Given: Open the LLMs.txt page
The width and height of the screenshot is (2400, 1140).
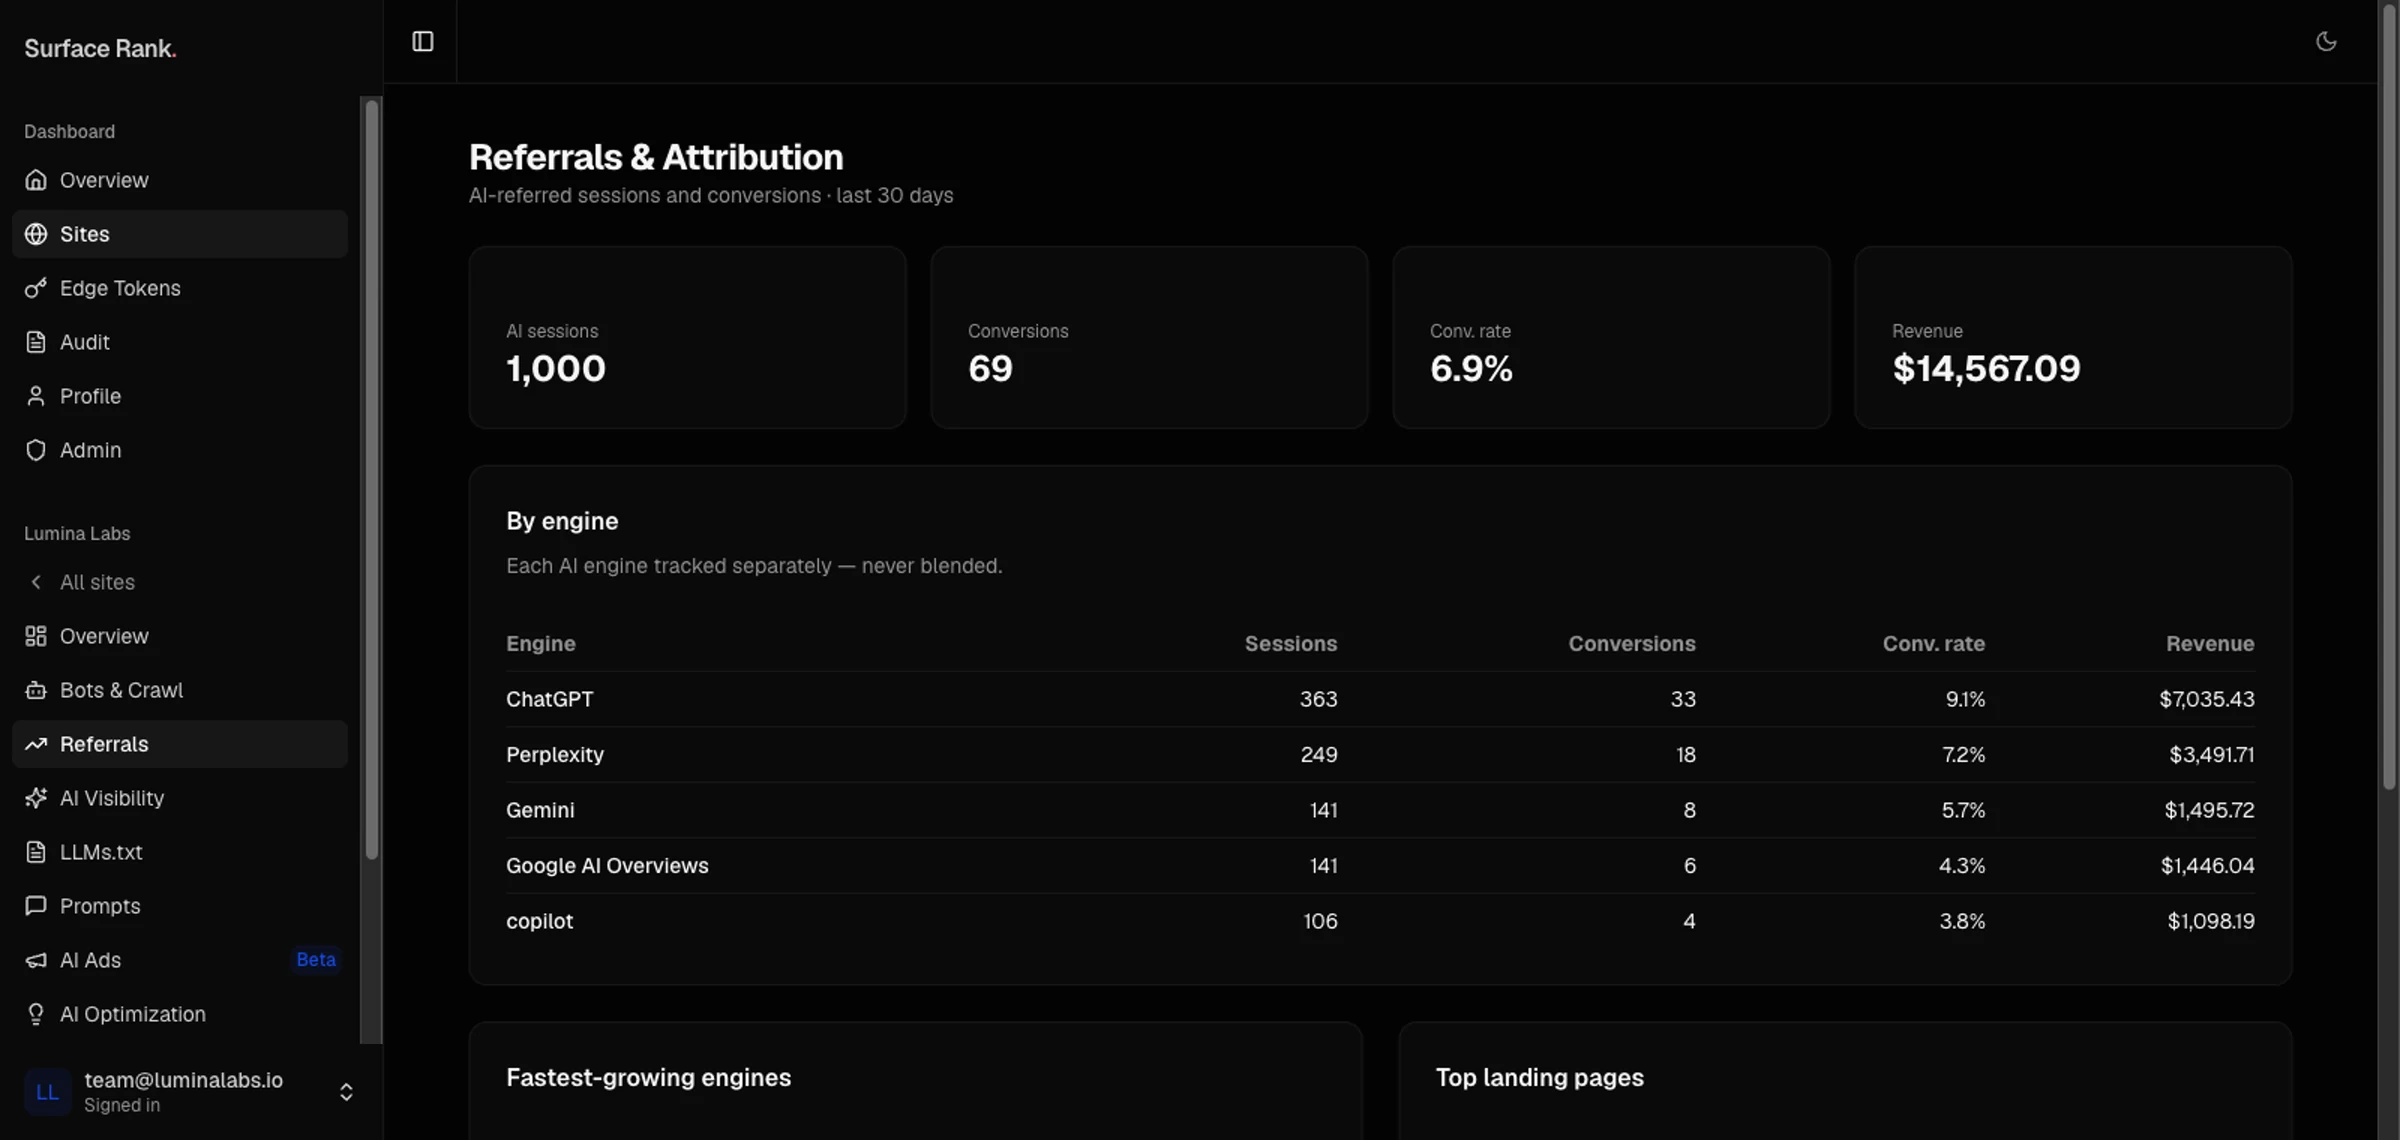Looking at the screenshot, I should click(180, 852).
